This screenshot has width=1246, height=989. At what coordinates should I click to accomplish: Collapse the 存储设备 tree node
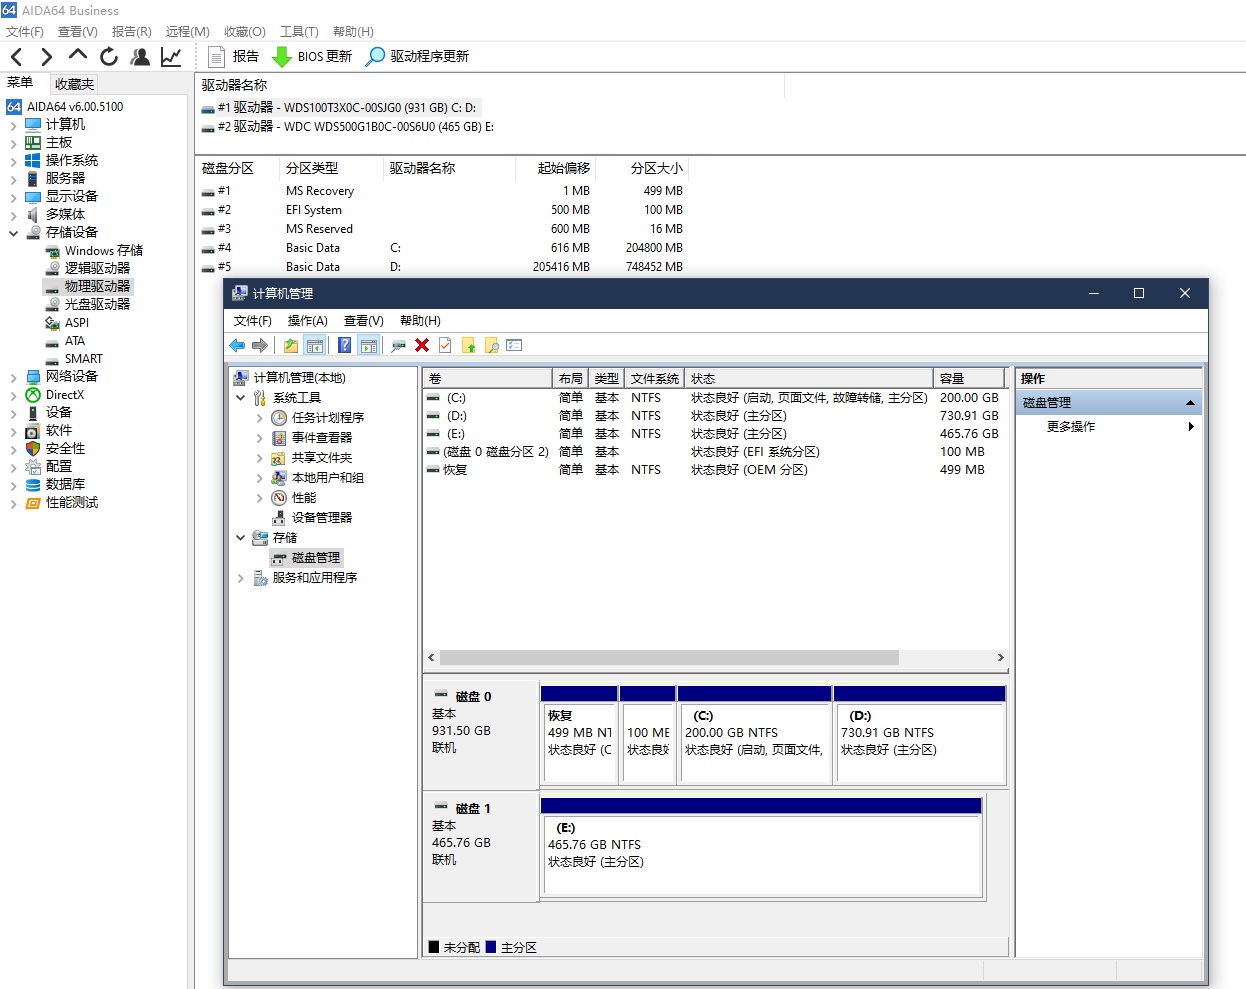click(x=13, y=233)
